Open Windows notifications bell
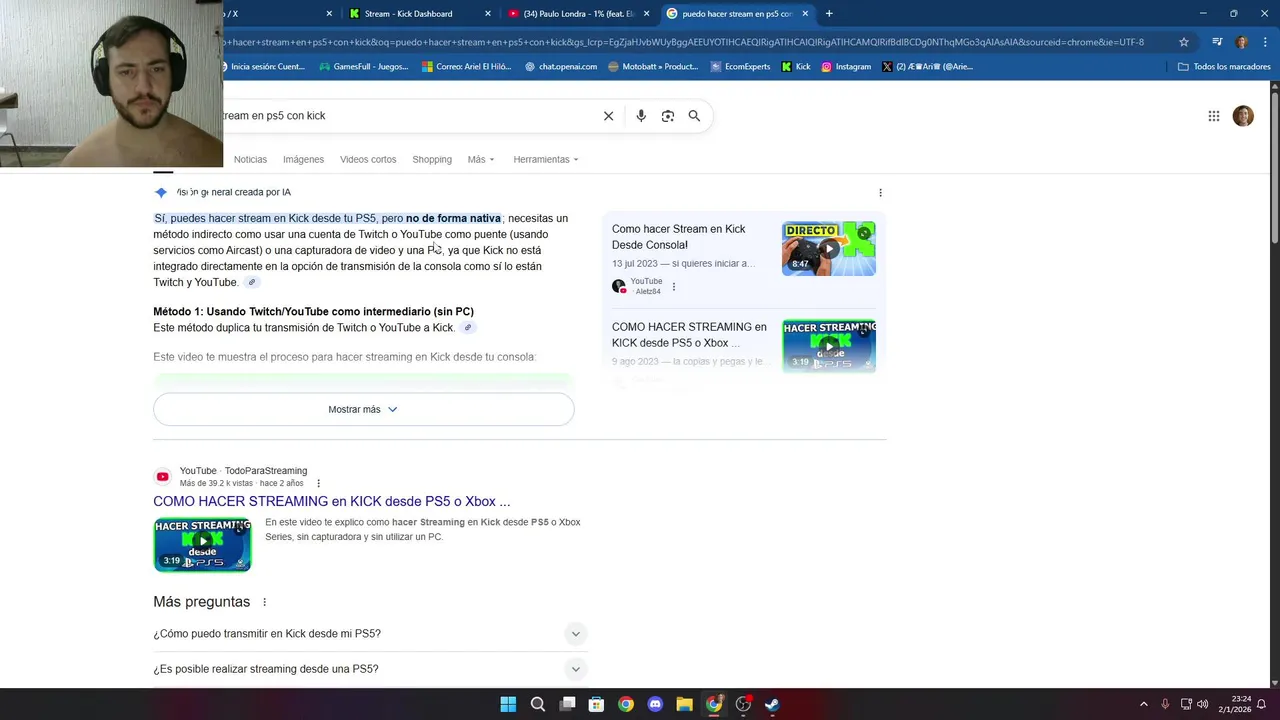The image size is (1280, 720). (1261, 704)
